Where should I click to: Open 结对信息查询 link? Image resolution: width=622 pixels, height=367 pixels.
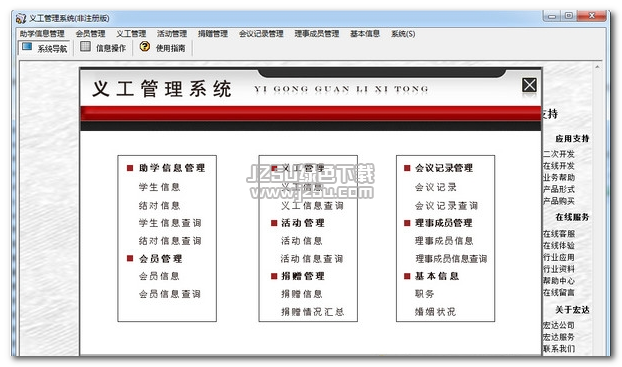[x=170, y=241]
